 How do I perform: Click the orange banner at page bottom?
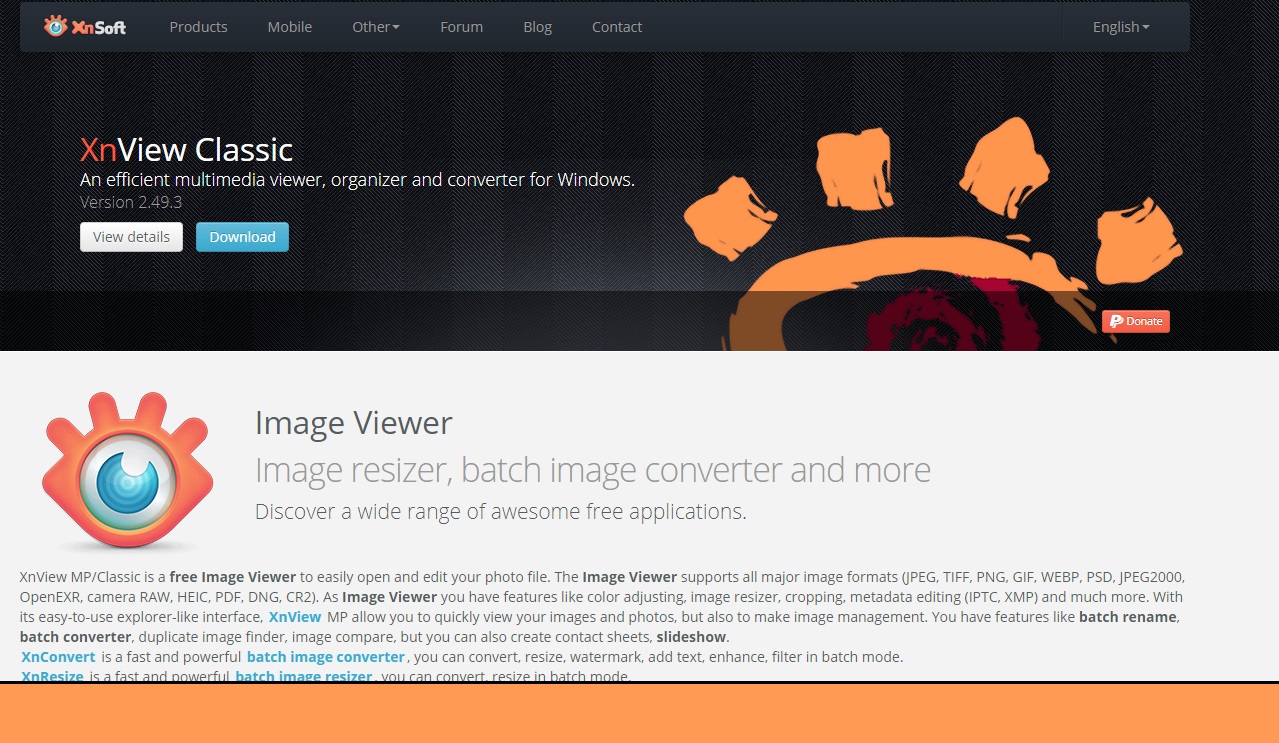pyautogui.click(x=639, y=713)
